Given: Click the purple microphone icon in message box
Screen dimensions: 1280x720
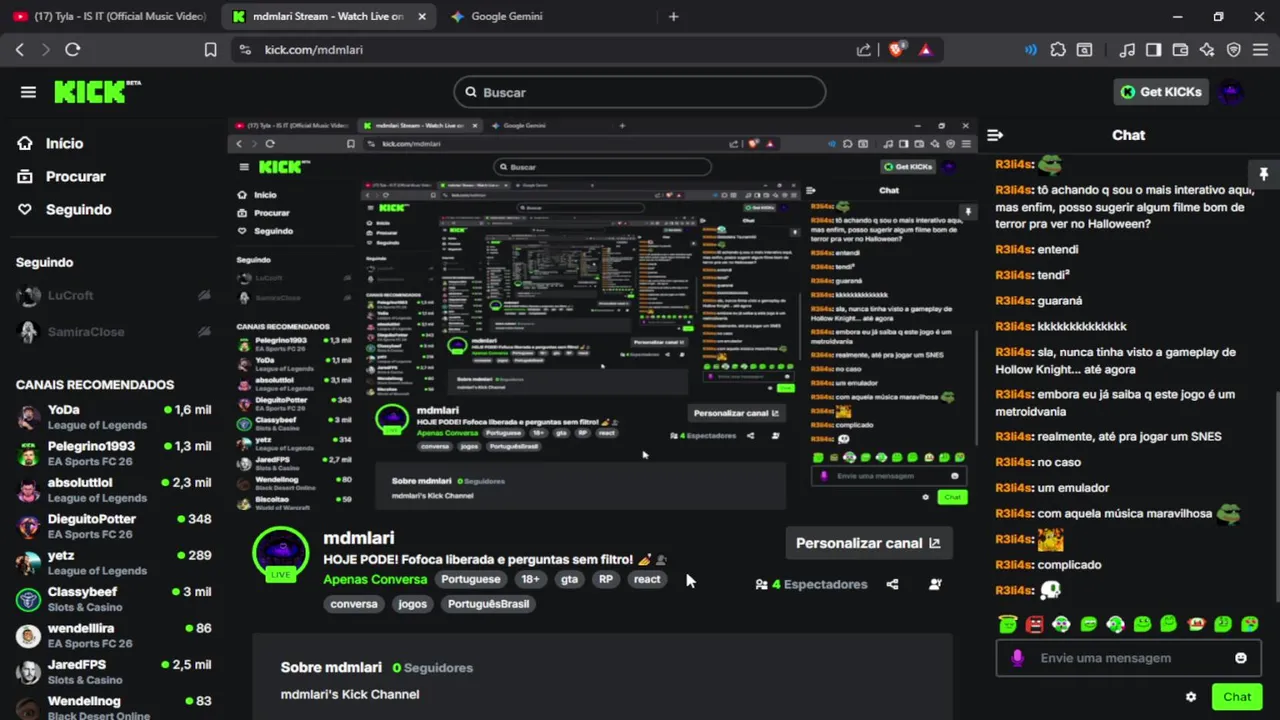Looking at the screenshot, I should [x=1017, y=658].
